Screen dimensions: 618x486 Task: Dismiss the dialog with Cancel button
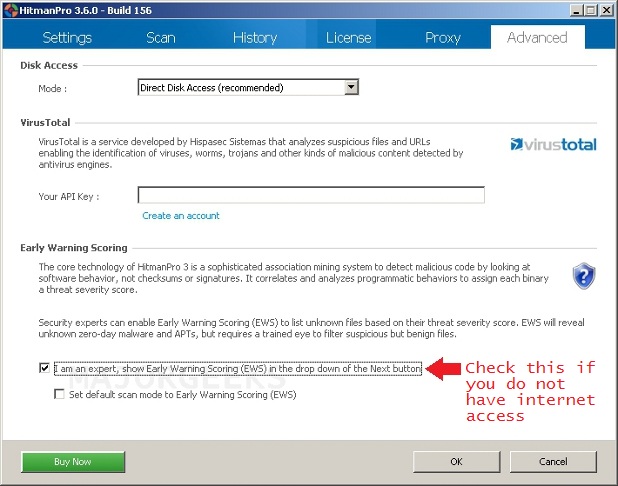[553, 462]
